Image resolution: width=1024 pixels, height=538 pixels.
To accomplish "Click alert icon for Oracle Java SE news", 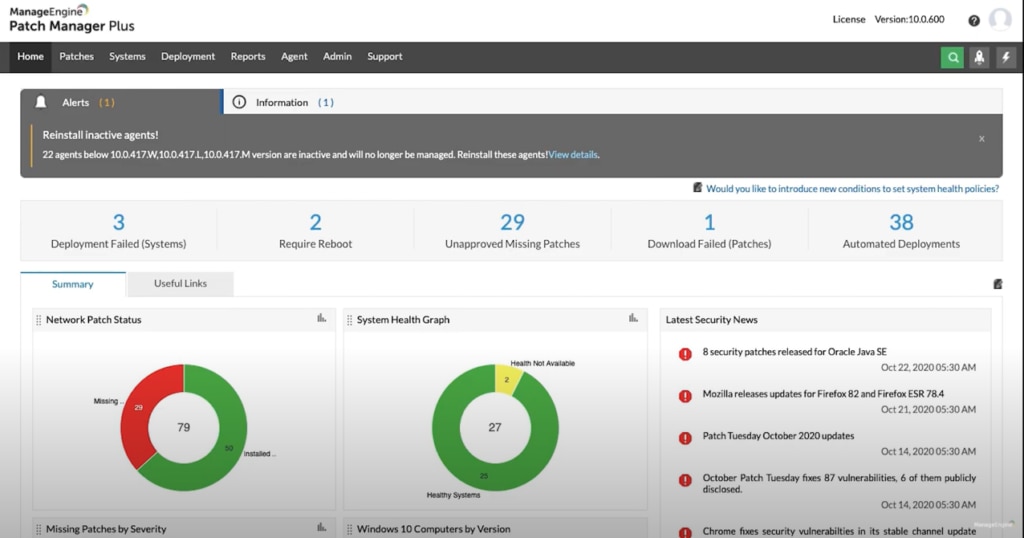I will pyautogui.click(x=685, y=354).
